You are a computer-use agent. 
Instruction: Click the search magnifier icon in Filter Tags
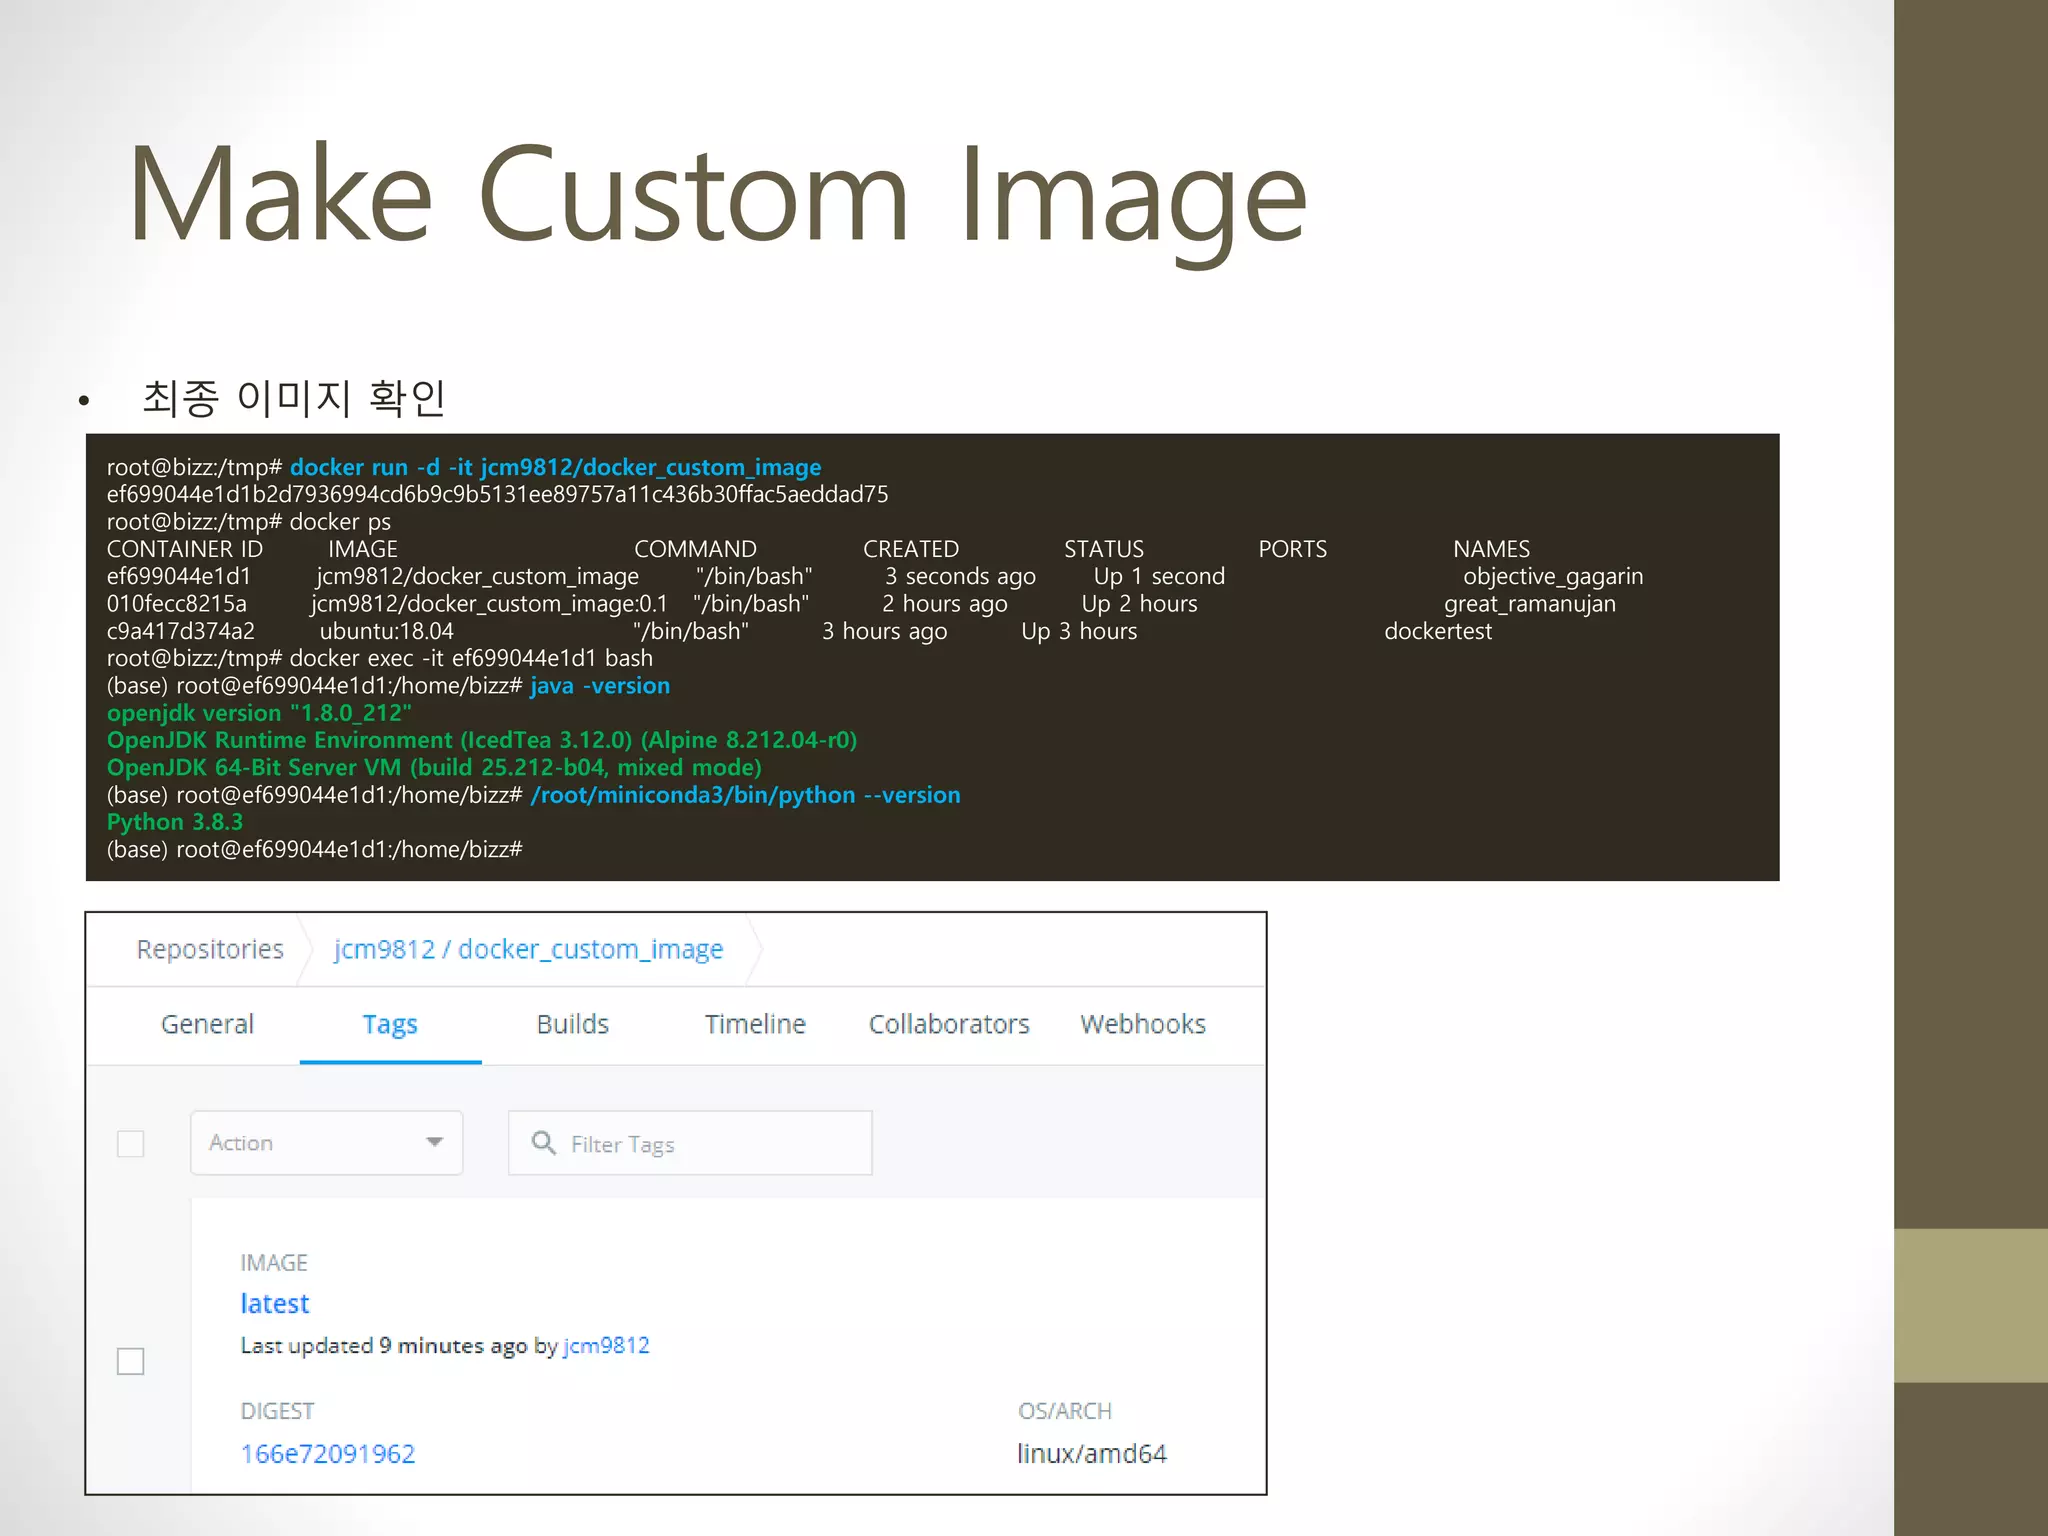click(543, 1142)
